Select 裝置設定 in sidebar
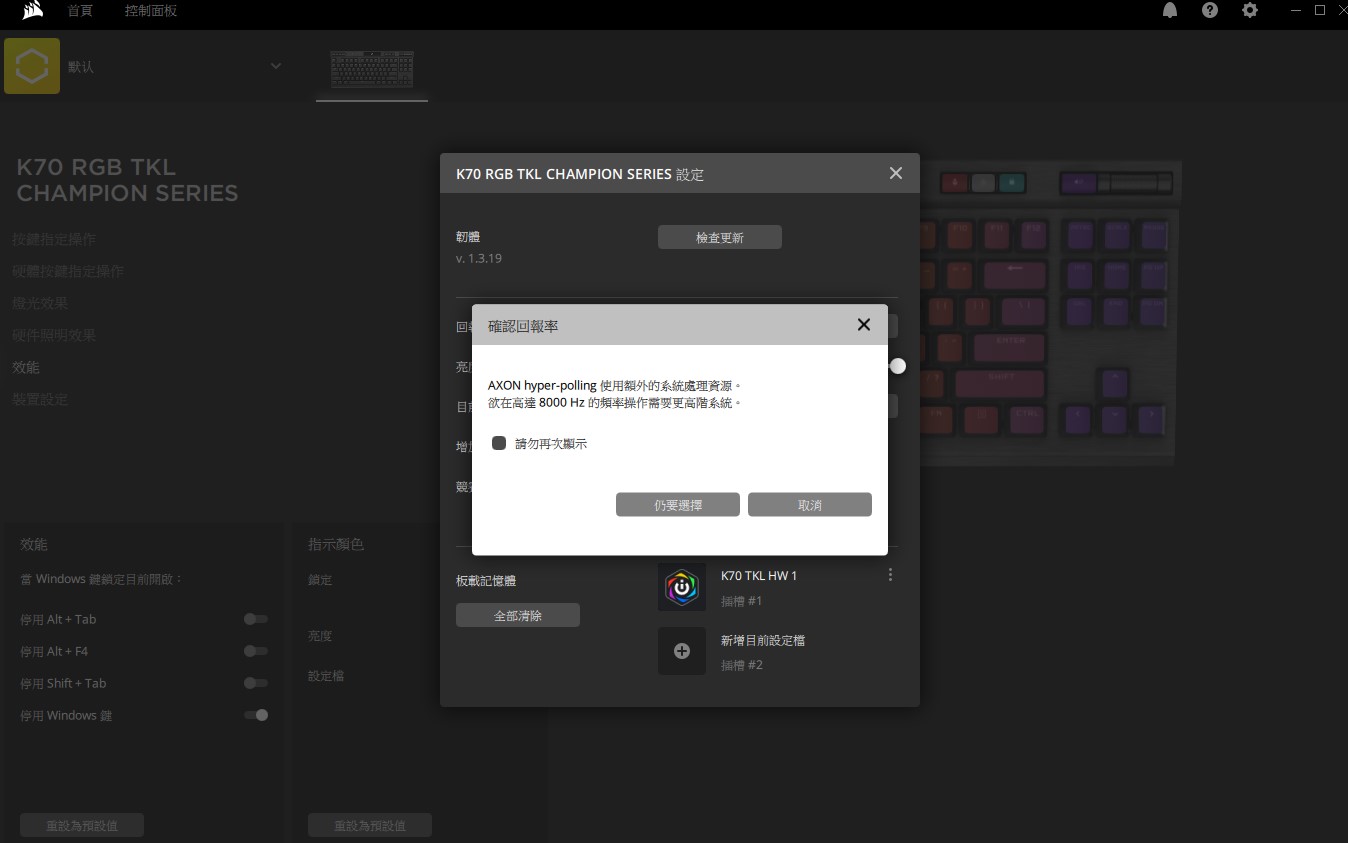1348x843 pixels. point(40,399)
